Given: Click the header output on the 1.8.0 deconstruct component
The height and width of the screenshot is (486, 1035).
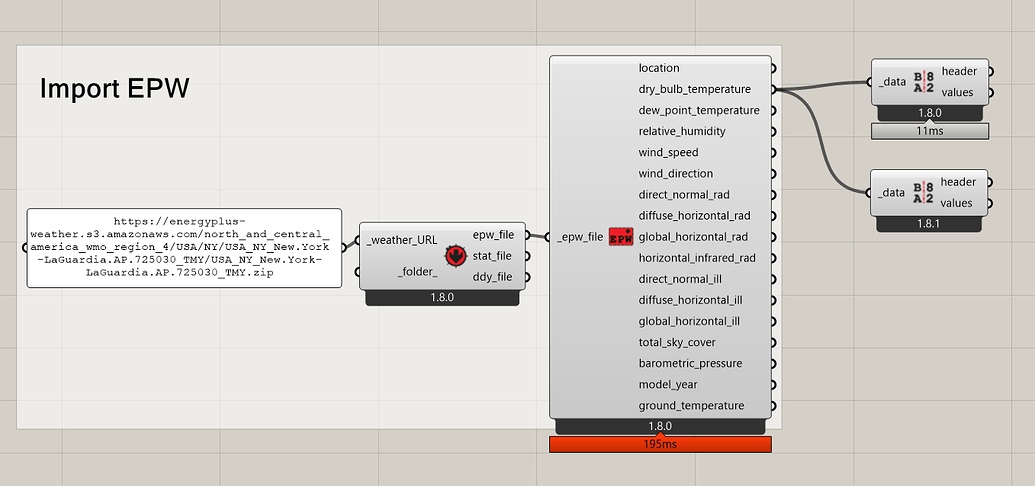Looking at the screenshot, I should point(958,71).
